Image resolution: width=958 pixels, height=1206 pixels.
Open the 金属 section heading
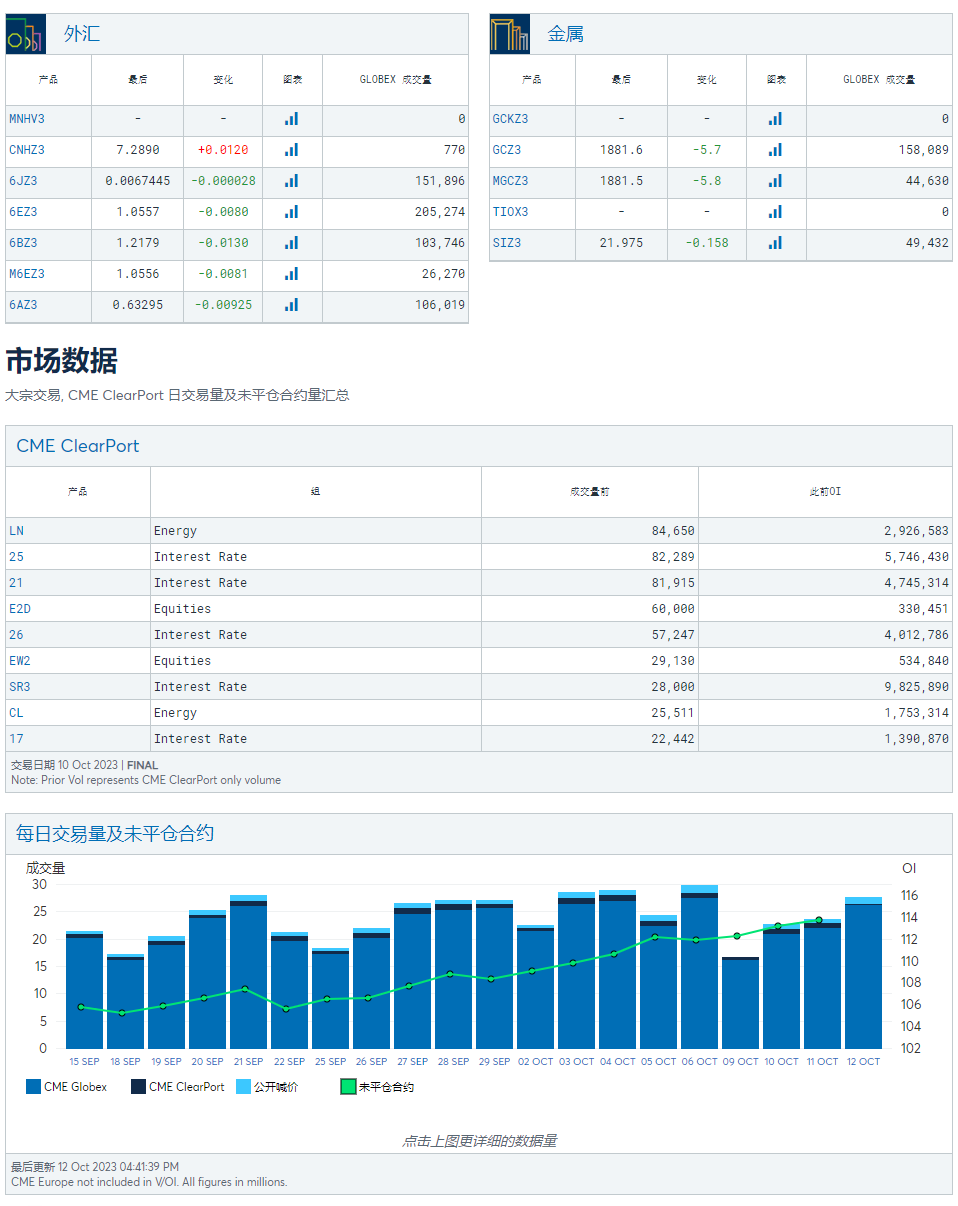(x=566, y=34)
